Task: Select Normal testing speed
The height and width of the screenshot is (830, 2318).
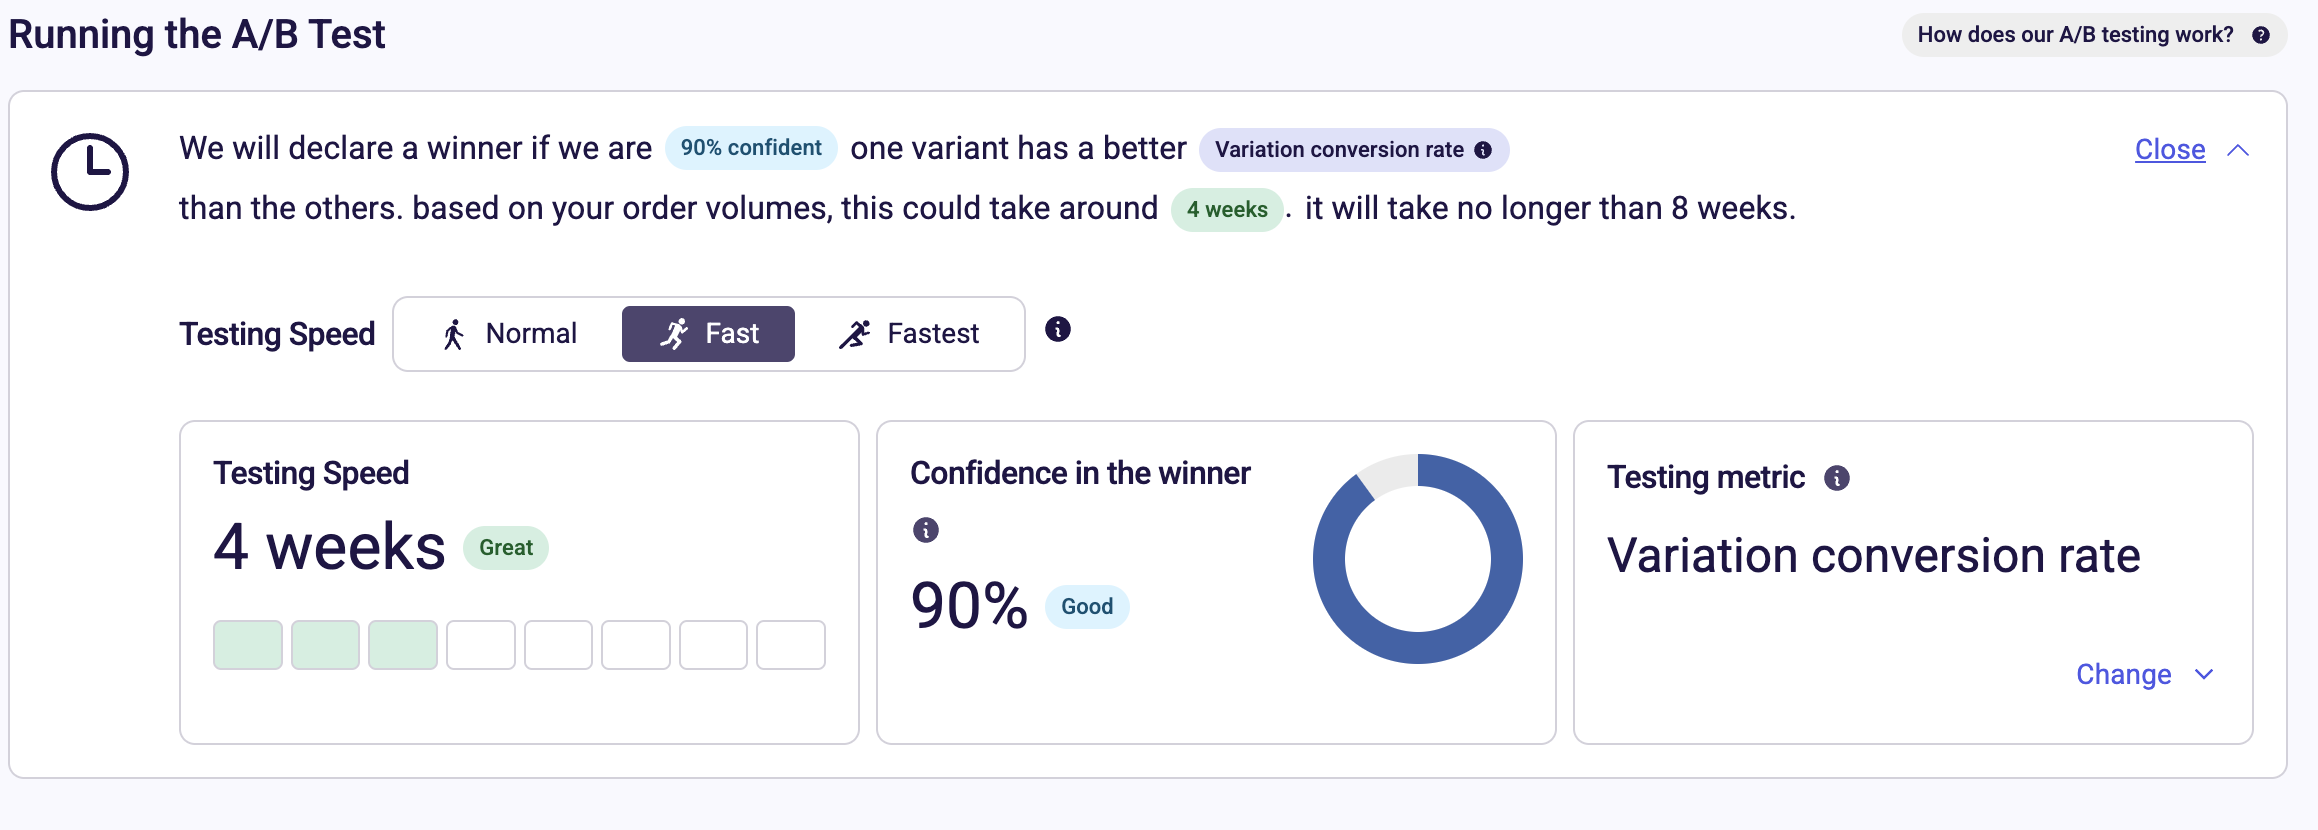Action: [x=510, y=334]
